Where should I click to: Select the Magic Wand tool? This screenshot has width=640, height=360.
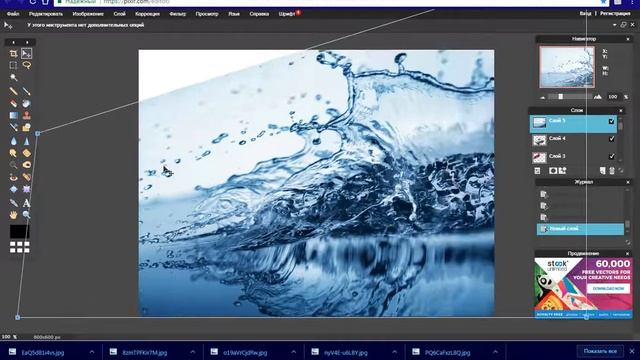(13, 78)
